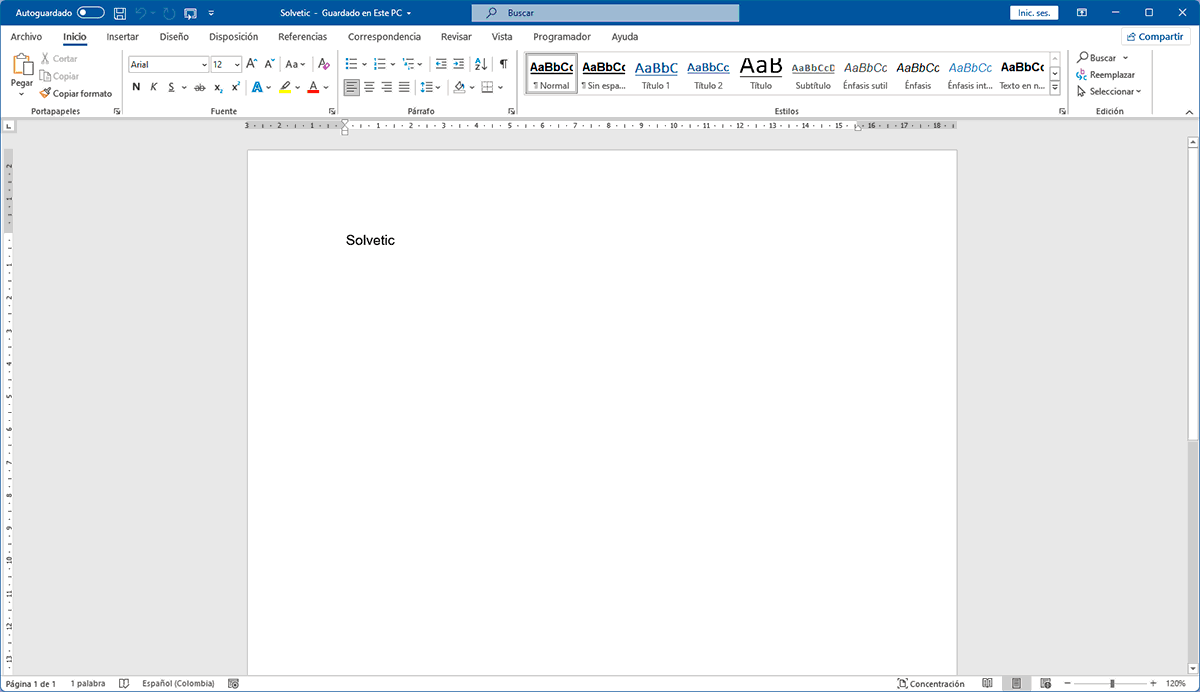Click zoom out minus in status bar
The height and width of the screenshot is (692, 1200).
1067,684
